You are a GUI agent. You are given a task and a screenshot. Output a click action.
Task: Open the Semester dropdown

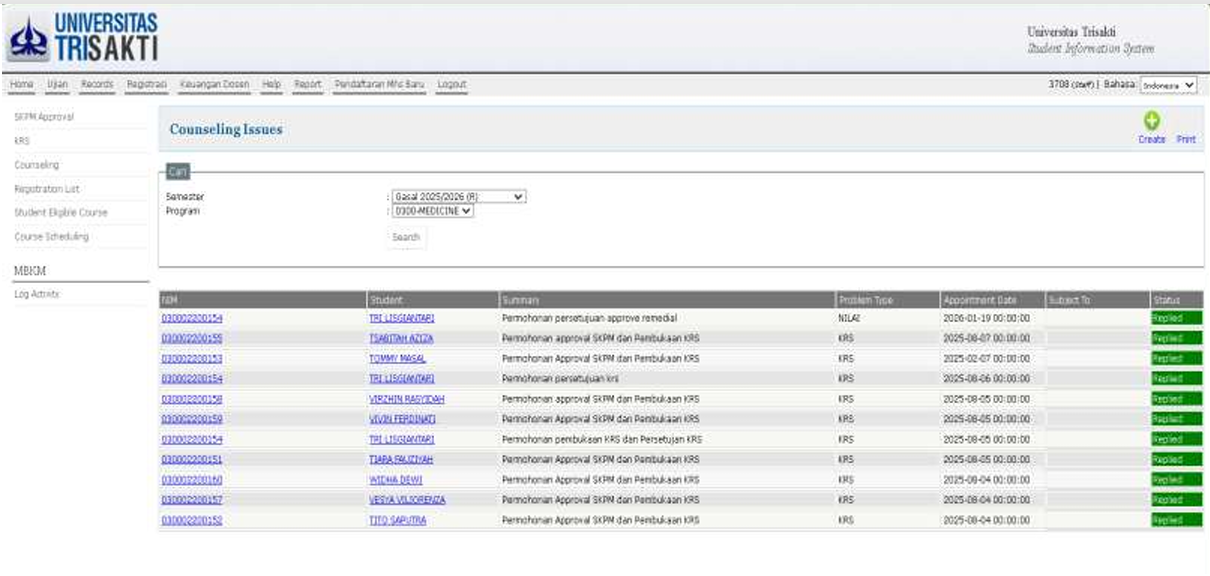click(x=458, y=197)
